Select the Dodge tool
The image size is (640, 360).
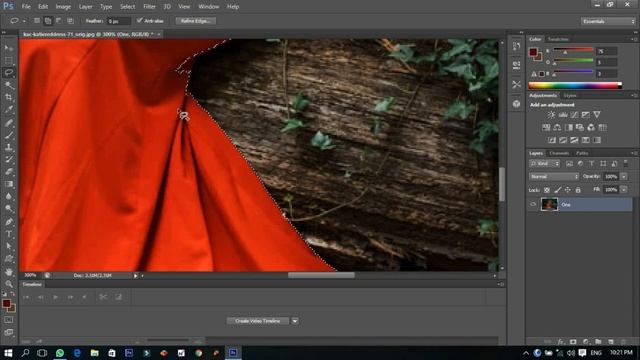(9, 209)
